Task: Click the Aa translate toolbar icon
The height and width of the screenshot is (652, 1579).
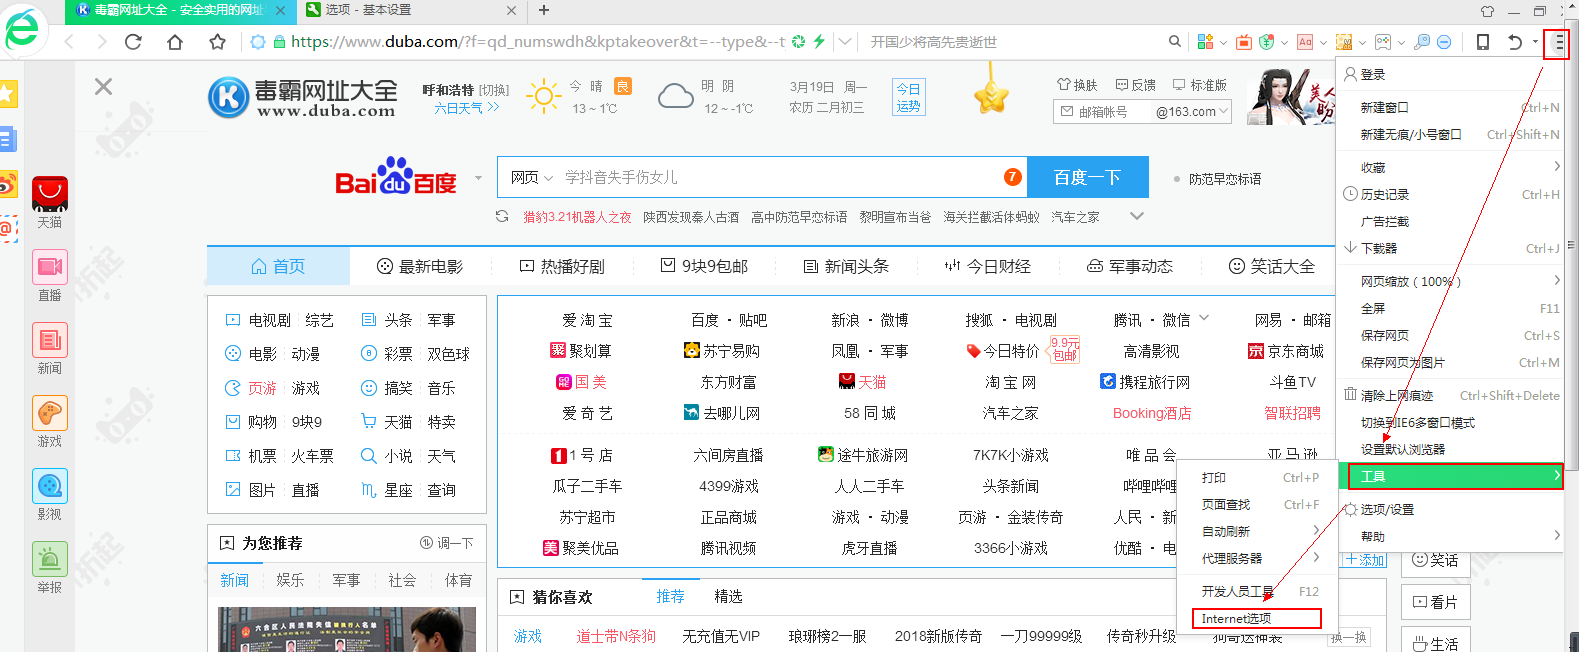Action: tap(1305, 42)
